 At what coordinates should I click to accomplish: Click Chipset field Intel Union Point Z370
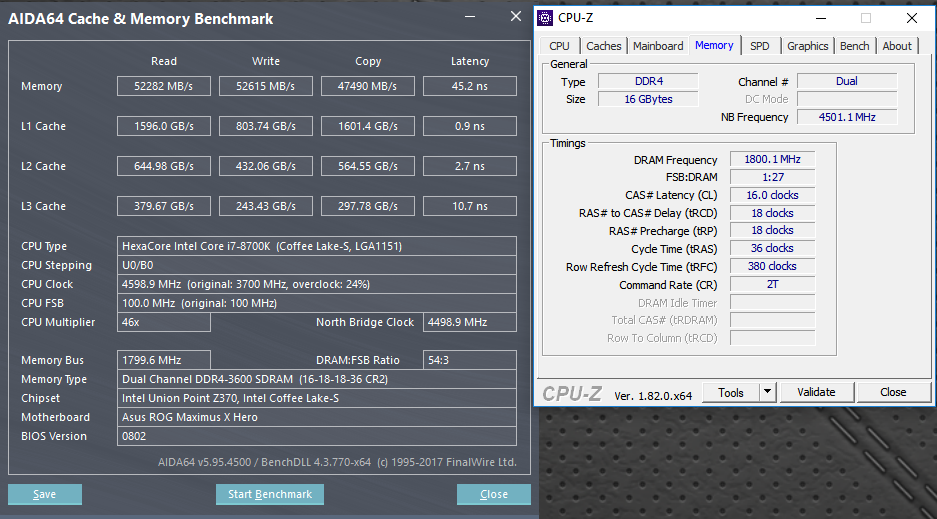(x=317, y=398)
